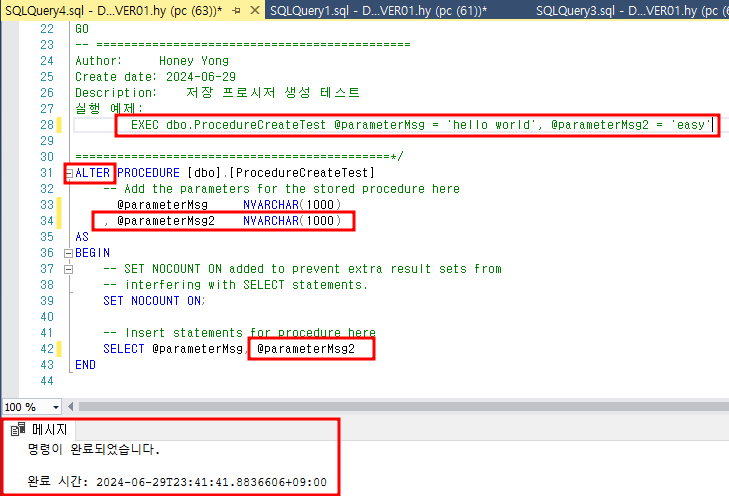Click the END keyword on line 43

(x=86, y=365)
